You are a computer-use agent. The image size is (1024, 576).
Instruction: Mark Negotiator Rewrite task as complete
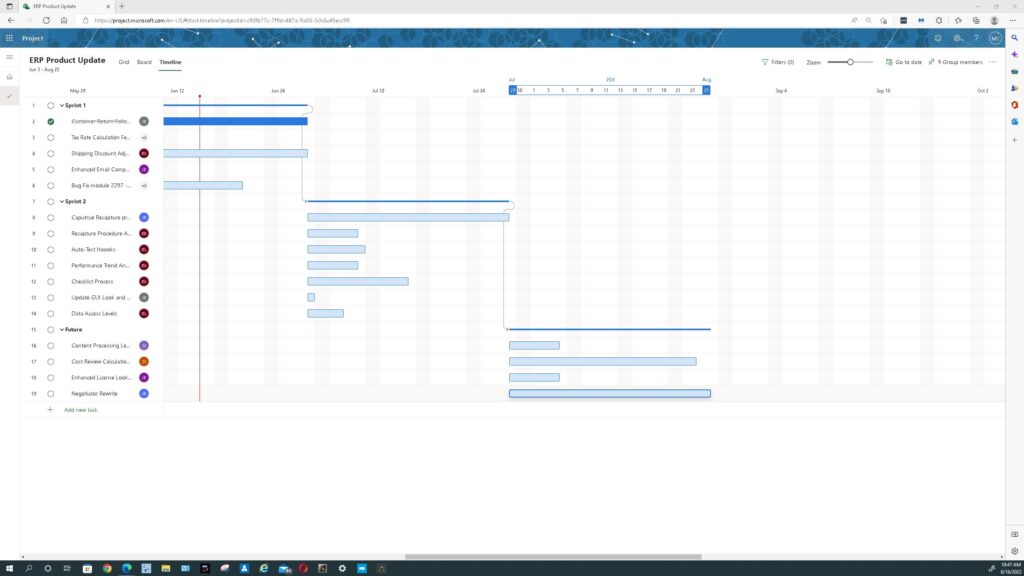51,393
